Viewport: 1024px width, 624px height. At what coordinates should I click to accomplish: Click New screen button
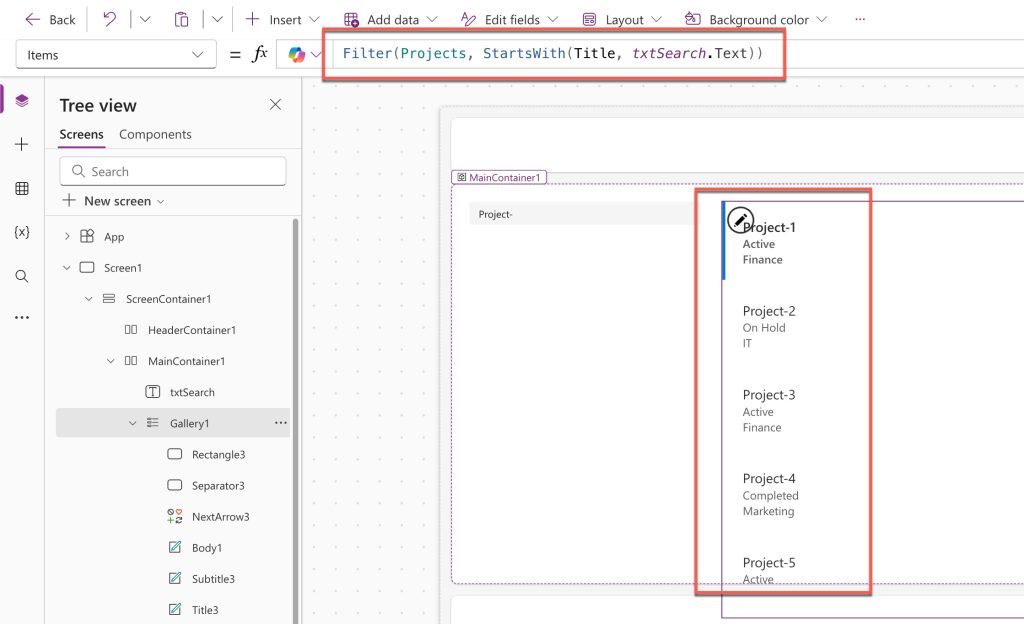113,201
